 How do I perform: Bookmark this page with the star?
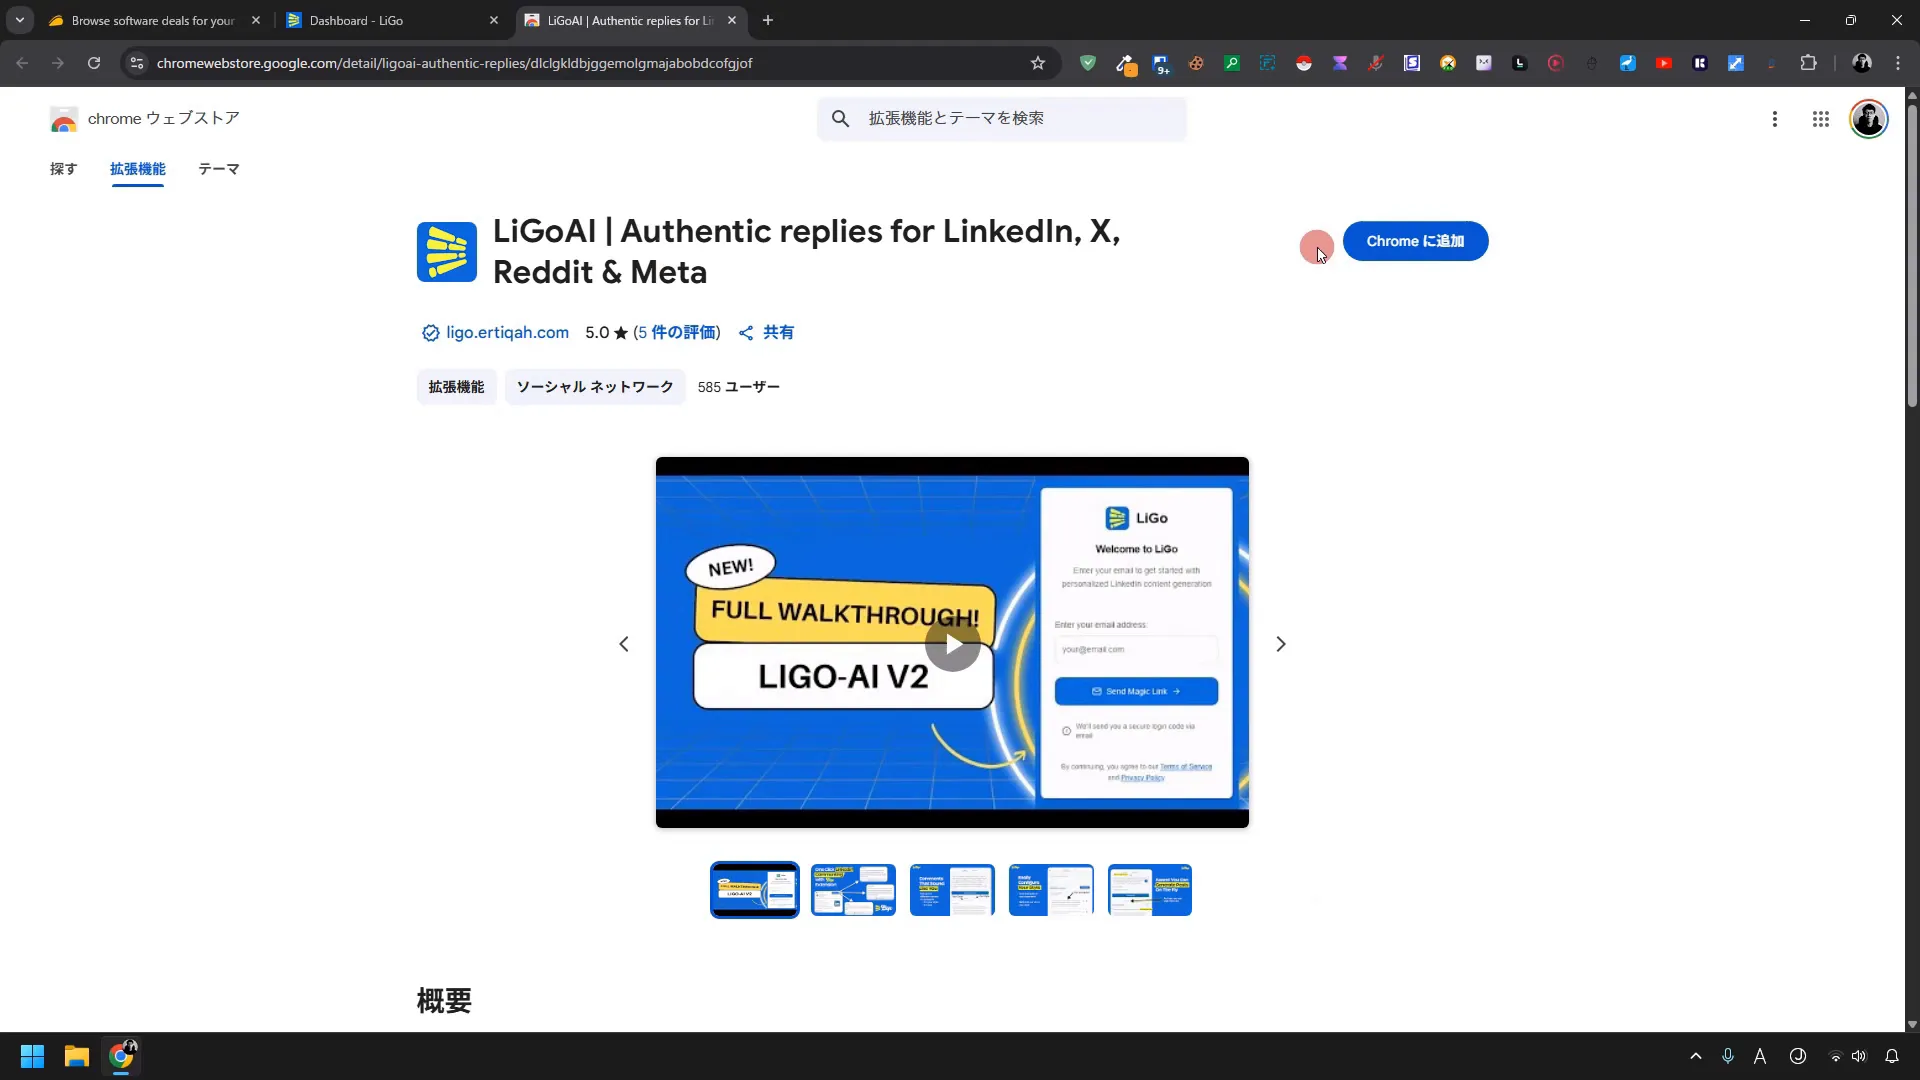[x=1038, y=63]
